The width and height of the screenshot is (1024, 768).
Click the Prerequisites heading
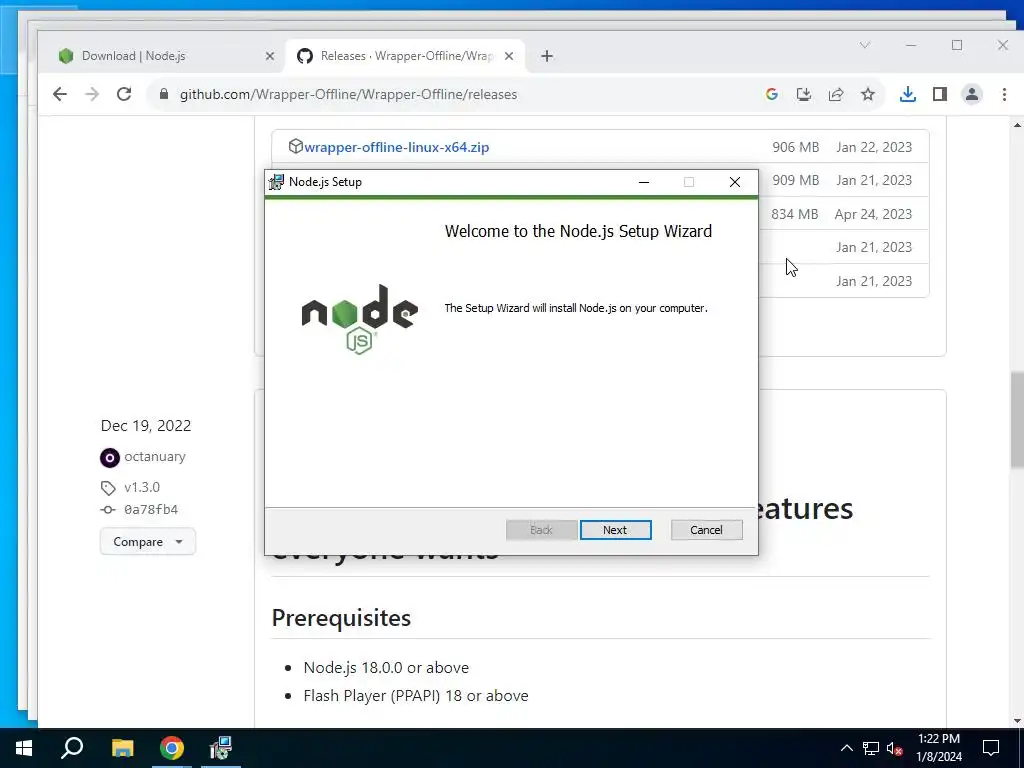(x=341, y=618)
